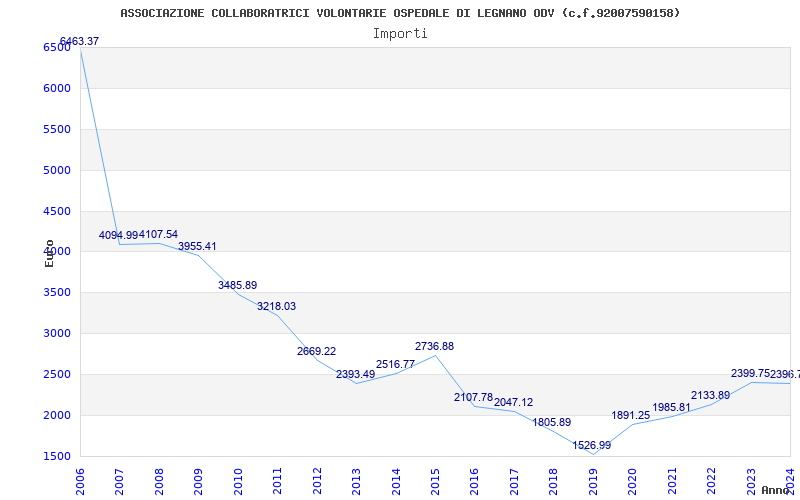
Task: Click the 2018 year label on x-axis
Action: tap(554, 481)
